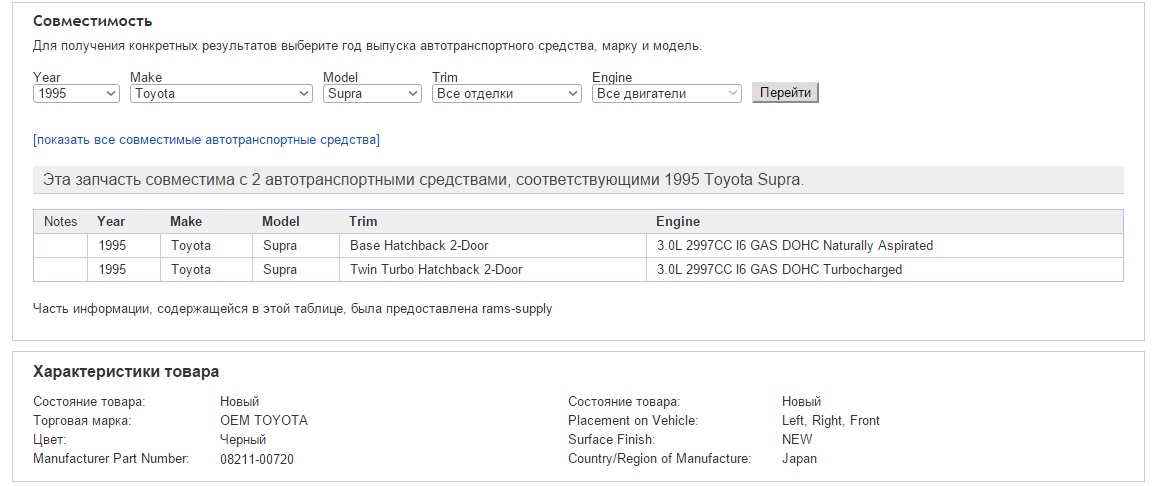Click the Naturally Aspirated engine cell

pos(795,245)
